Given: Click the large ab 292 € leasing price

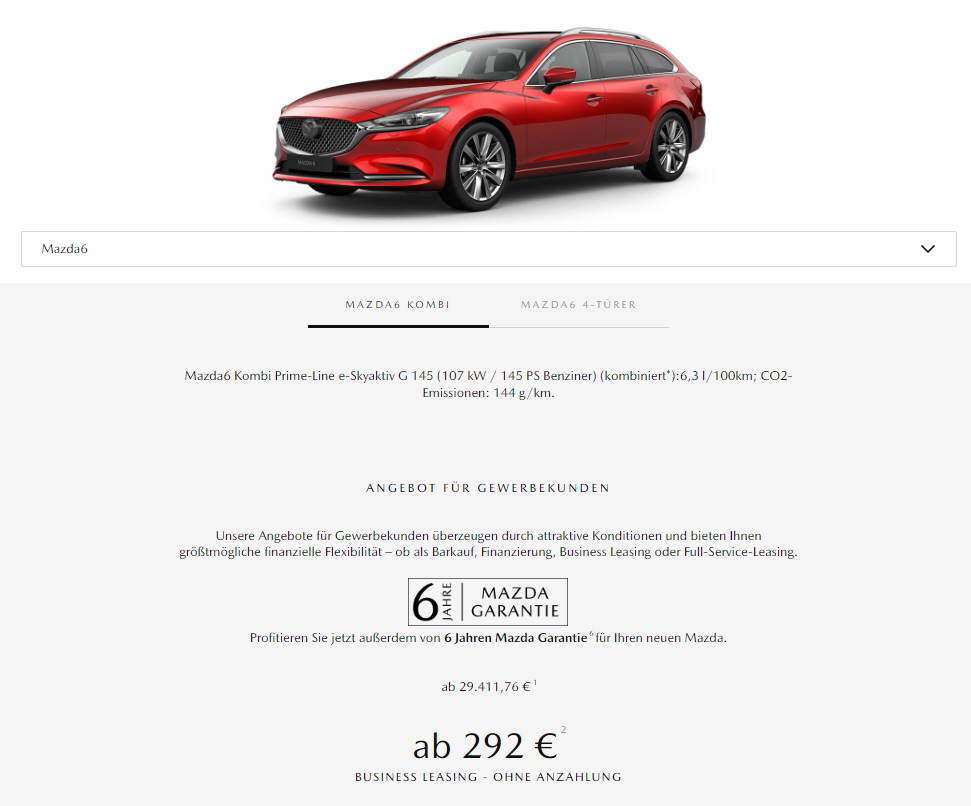Looking at the screenshot, I should coord(486,745).
